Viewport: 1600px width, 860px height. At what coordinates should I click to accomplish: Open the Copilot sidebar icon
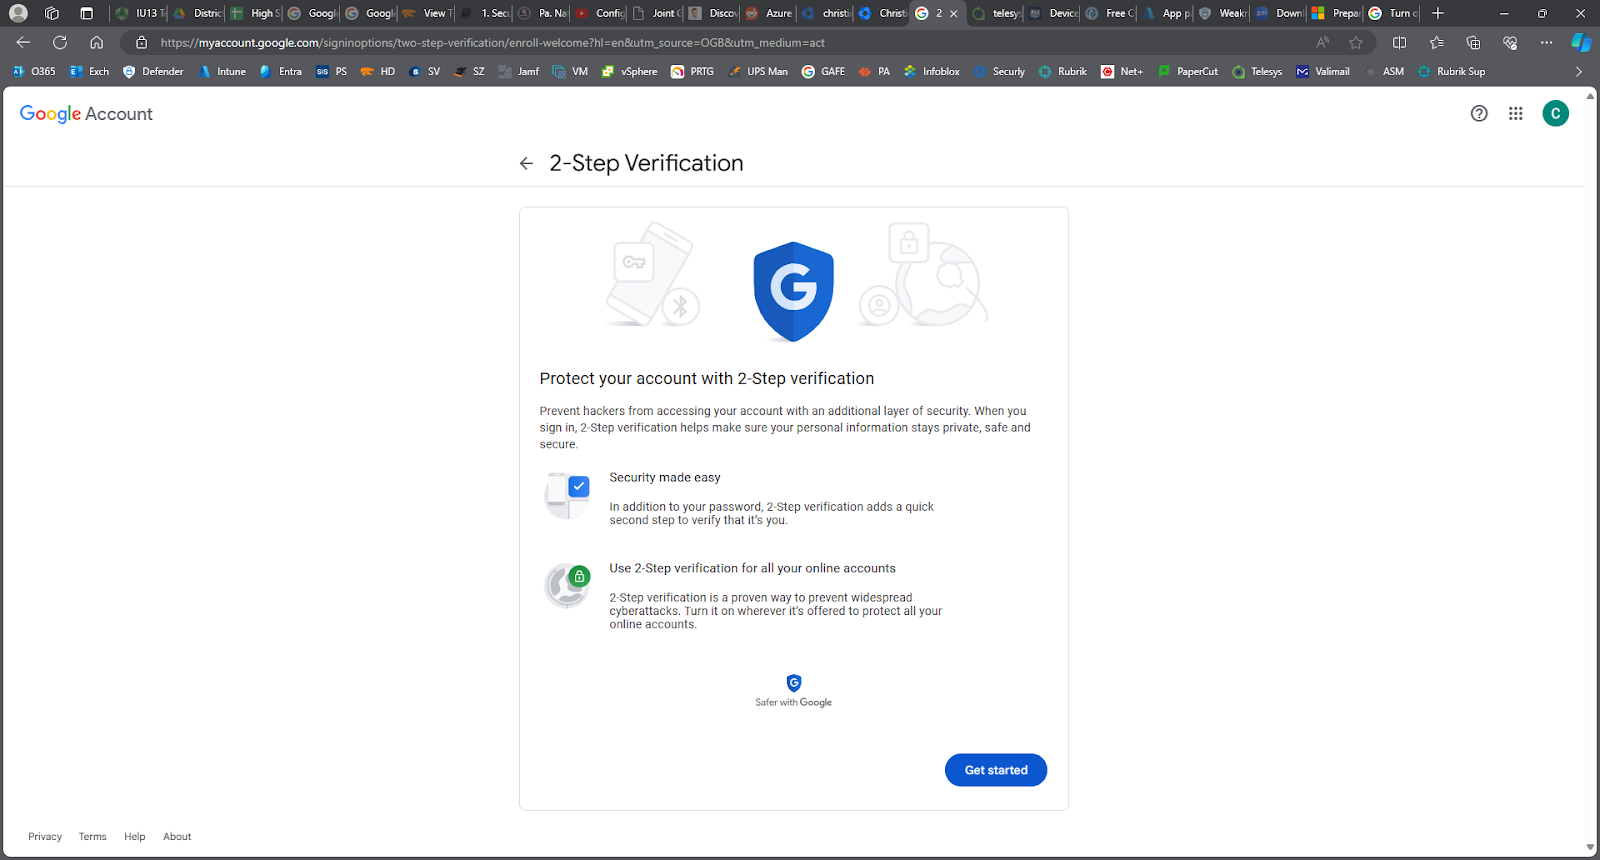point(1581,42)
